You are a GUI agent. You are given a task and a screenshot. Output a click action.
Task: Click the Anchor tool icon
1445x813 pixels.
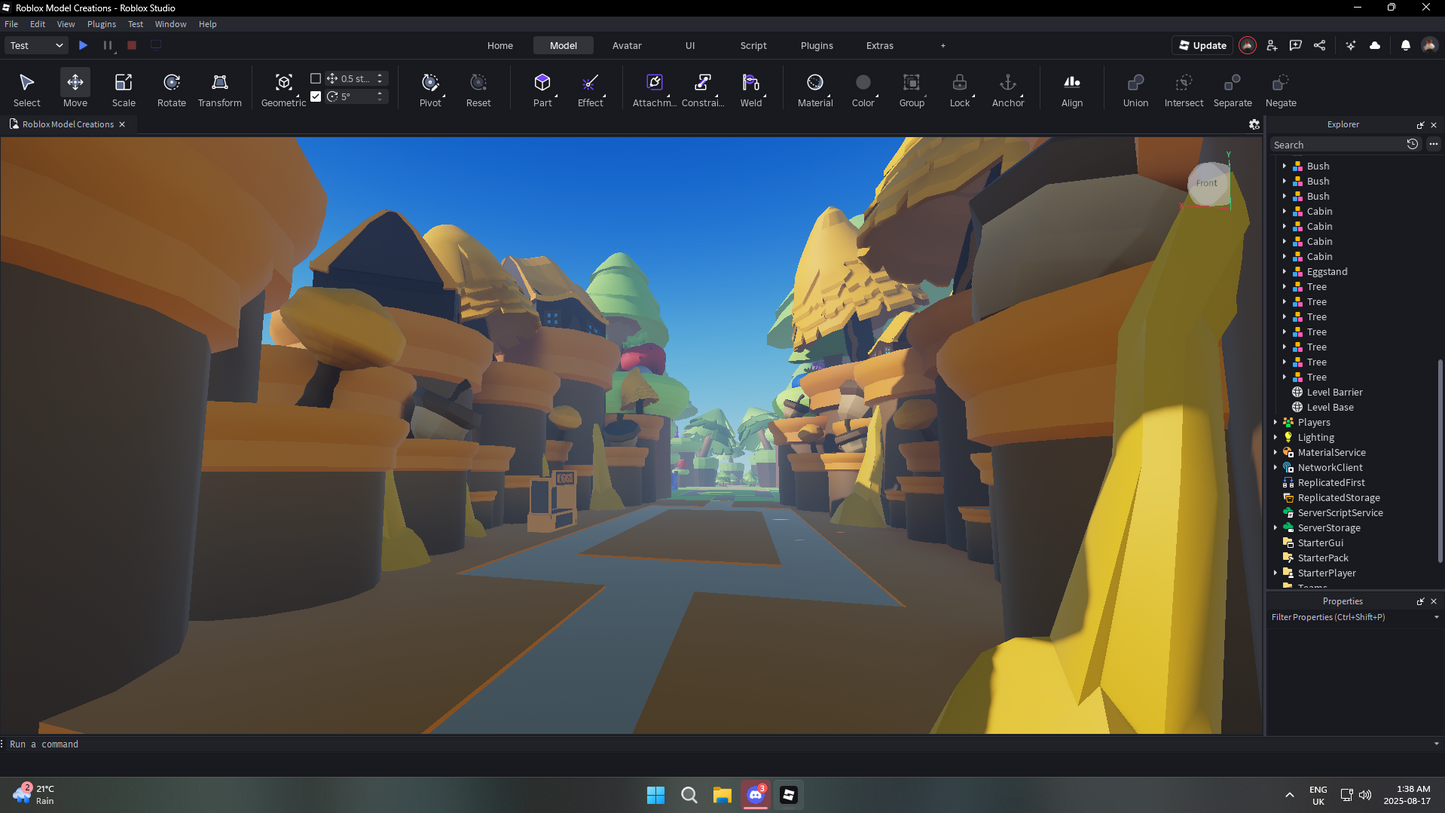point(1007,88)
